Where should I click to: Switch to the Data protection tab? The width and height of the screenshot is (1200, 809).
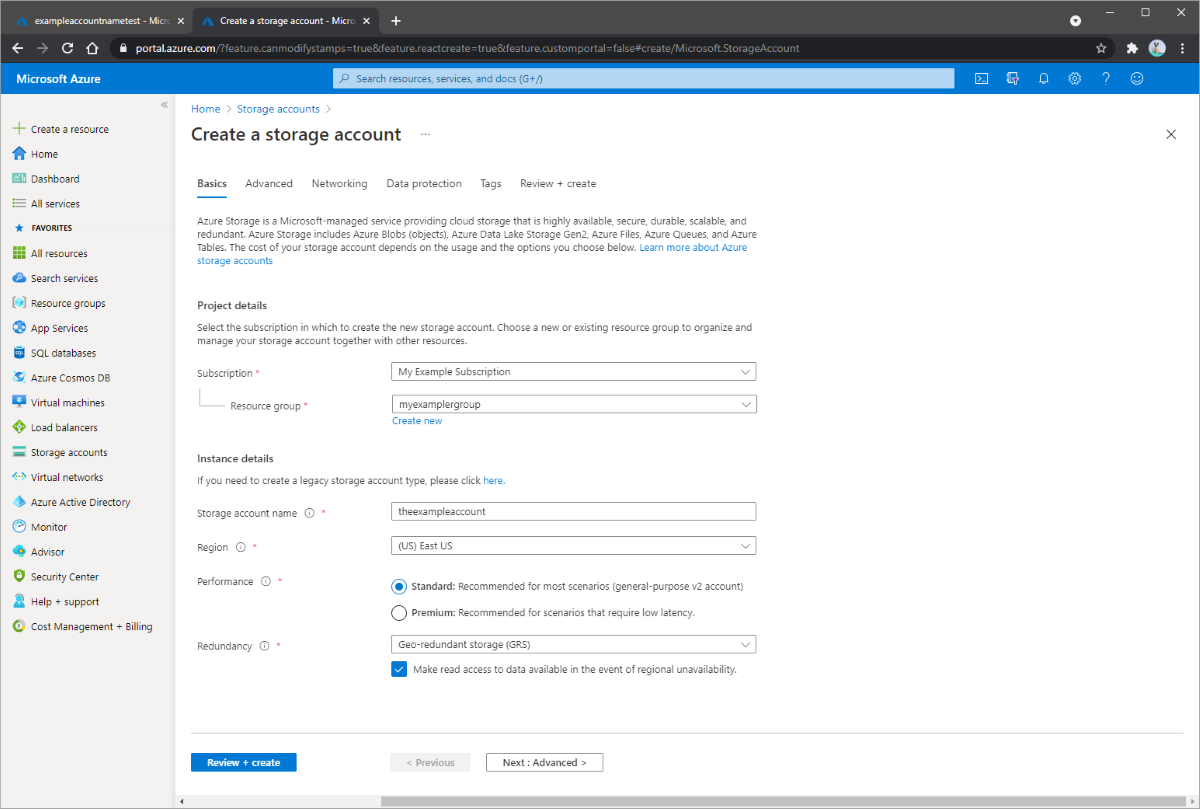[x=423, y=183]
